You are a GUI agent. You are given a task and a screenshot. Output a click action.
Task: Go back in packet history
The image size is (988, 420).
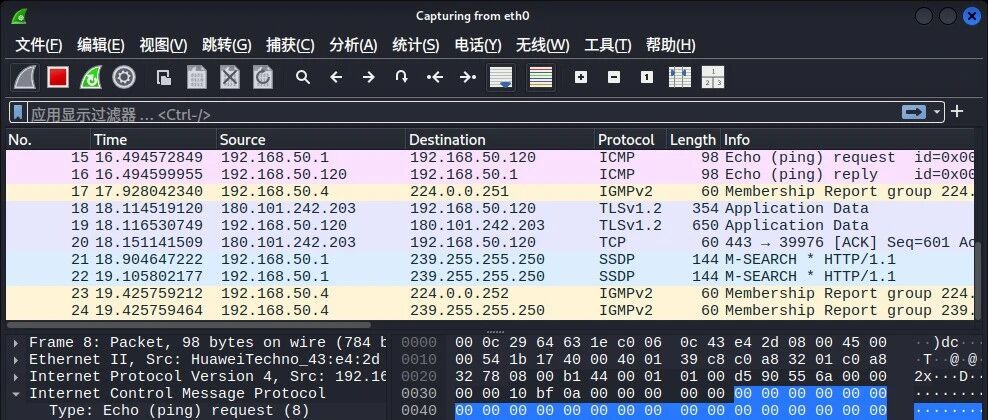click(336, 77)
